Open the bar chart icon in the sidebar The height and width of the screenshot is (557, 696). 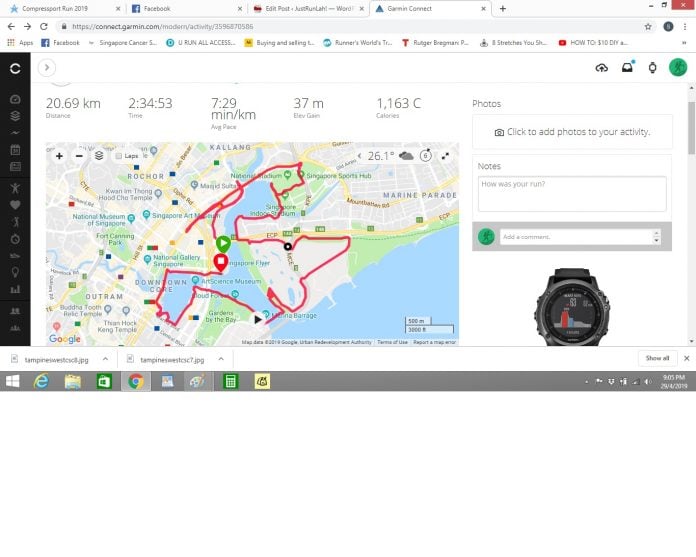click(15, 289)
